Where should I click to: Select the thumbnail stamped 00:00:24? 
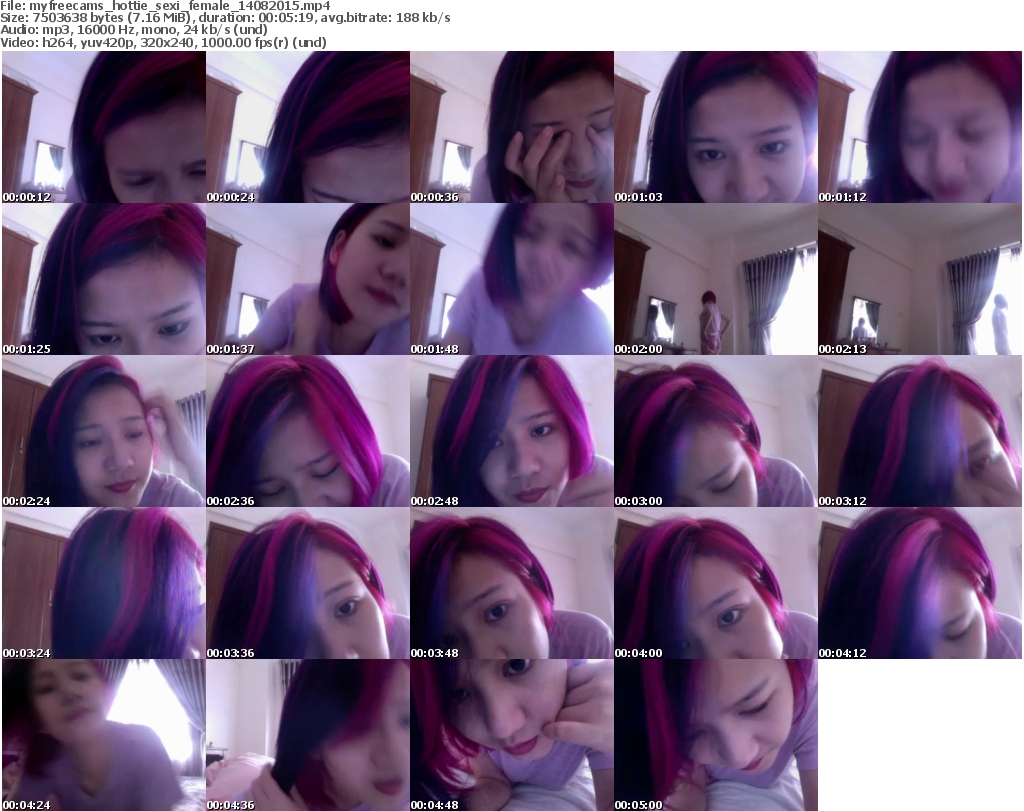click(308, 127)
